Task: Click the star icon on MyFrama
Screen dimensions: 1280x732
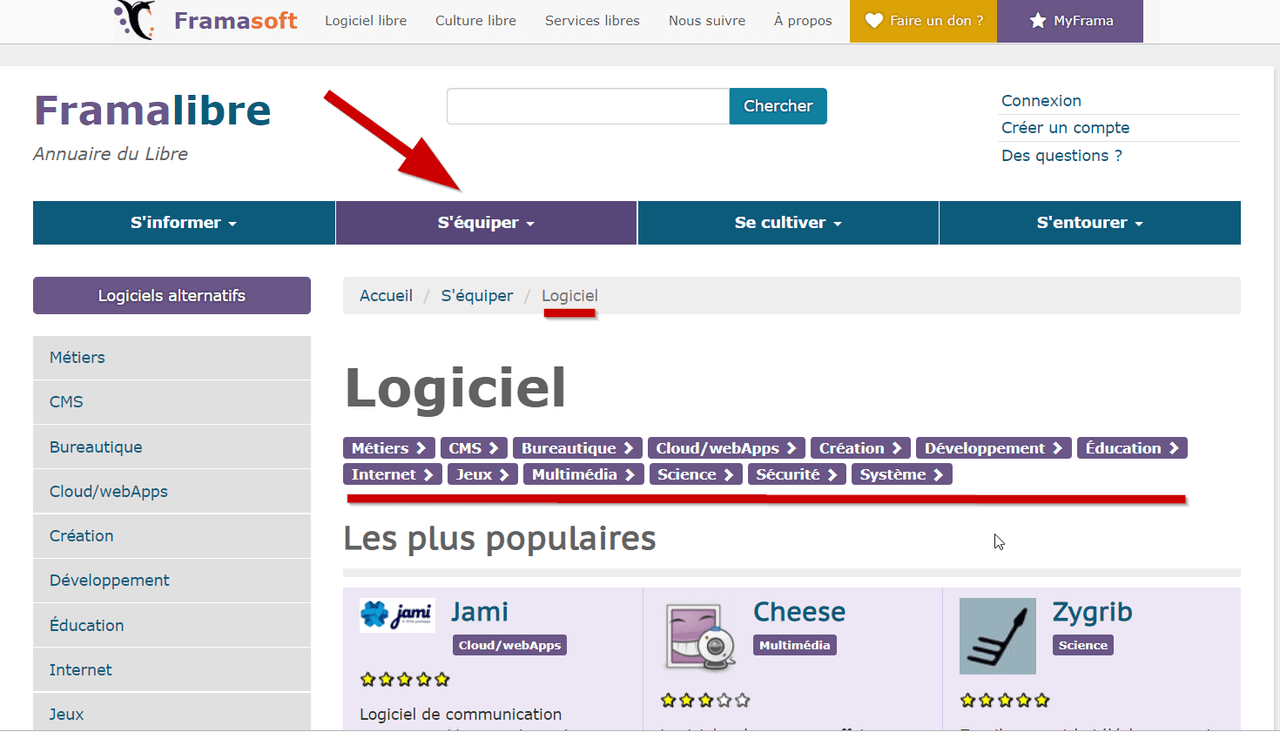Action: point(1038,20)
